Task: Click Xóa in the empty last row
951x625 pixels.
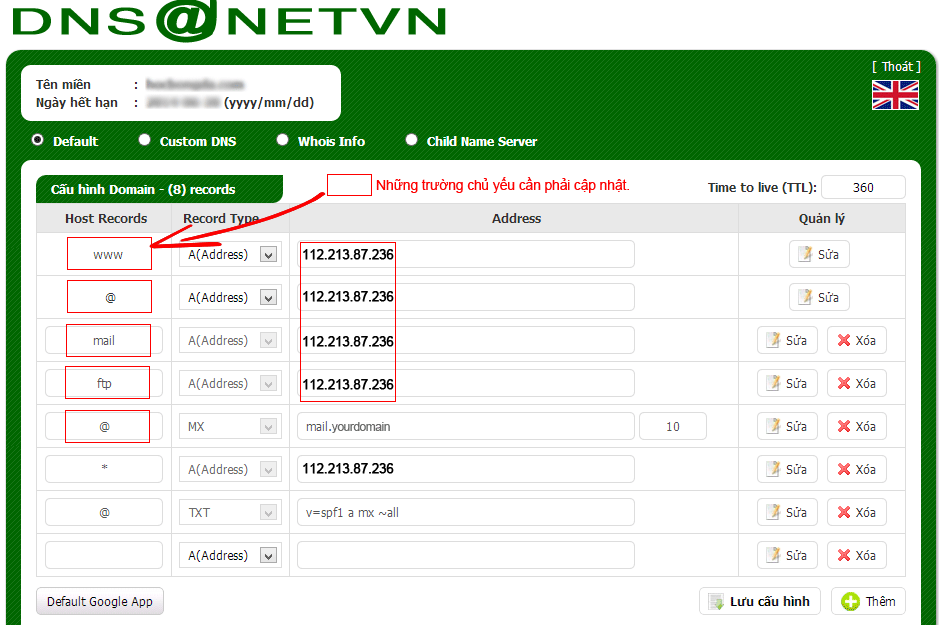Action: coord(857,555)
